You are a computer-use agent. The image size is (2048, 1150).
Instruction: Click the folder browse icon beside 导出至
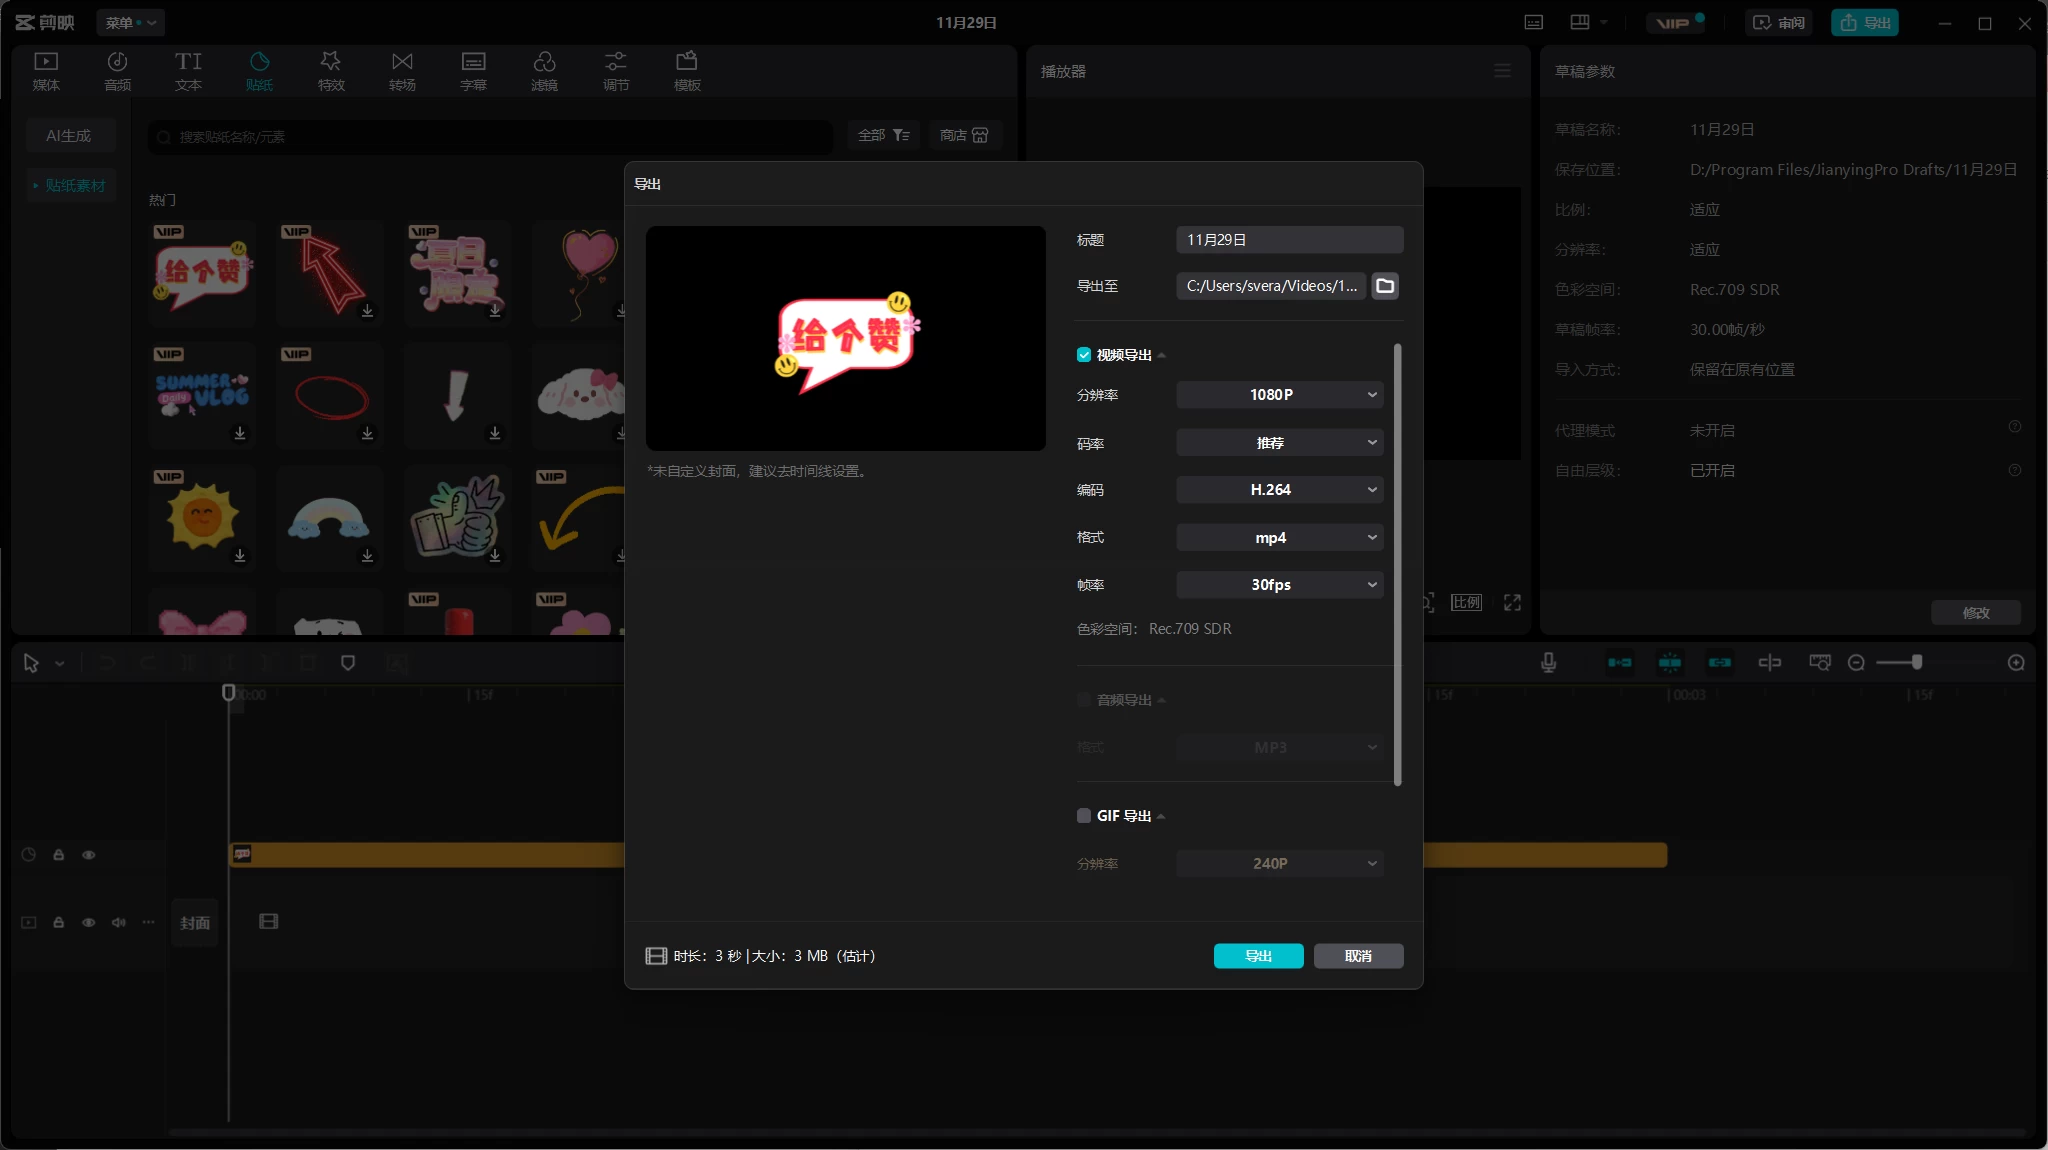point(1384,286)
